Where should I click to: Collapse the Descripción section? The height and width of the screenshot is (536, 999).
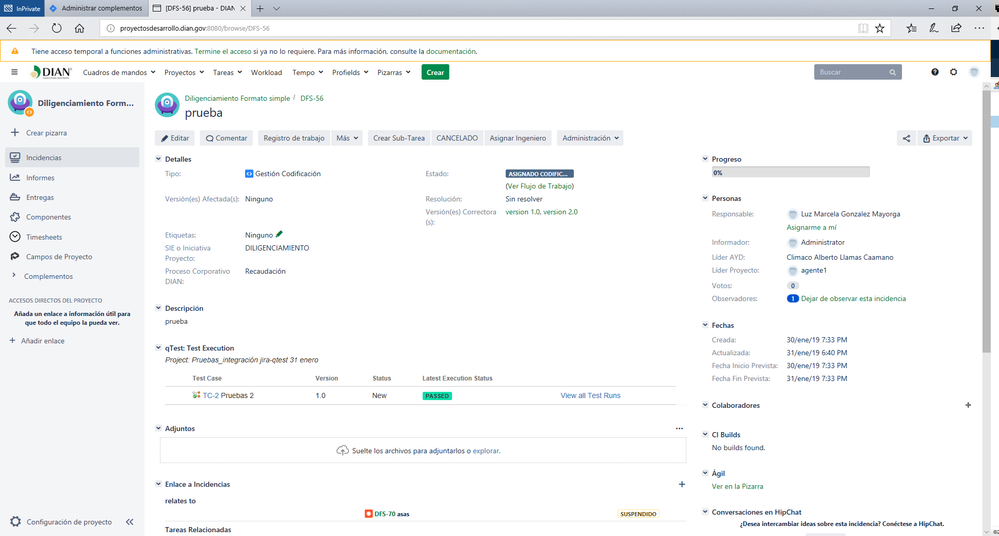[x=158, y=308]
